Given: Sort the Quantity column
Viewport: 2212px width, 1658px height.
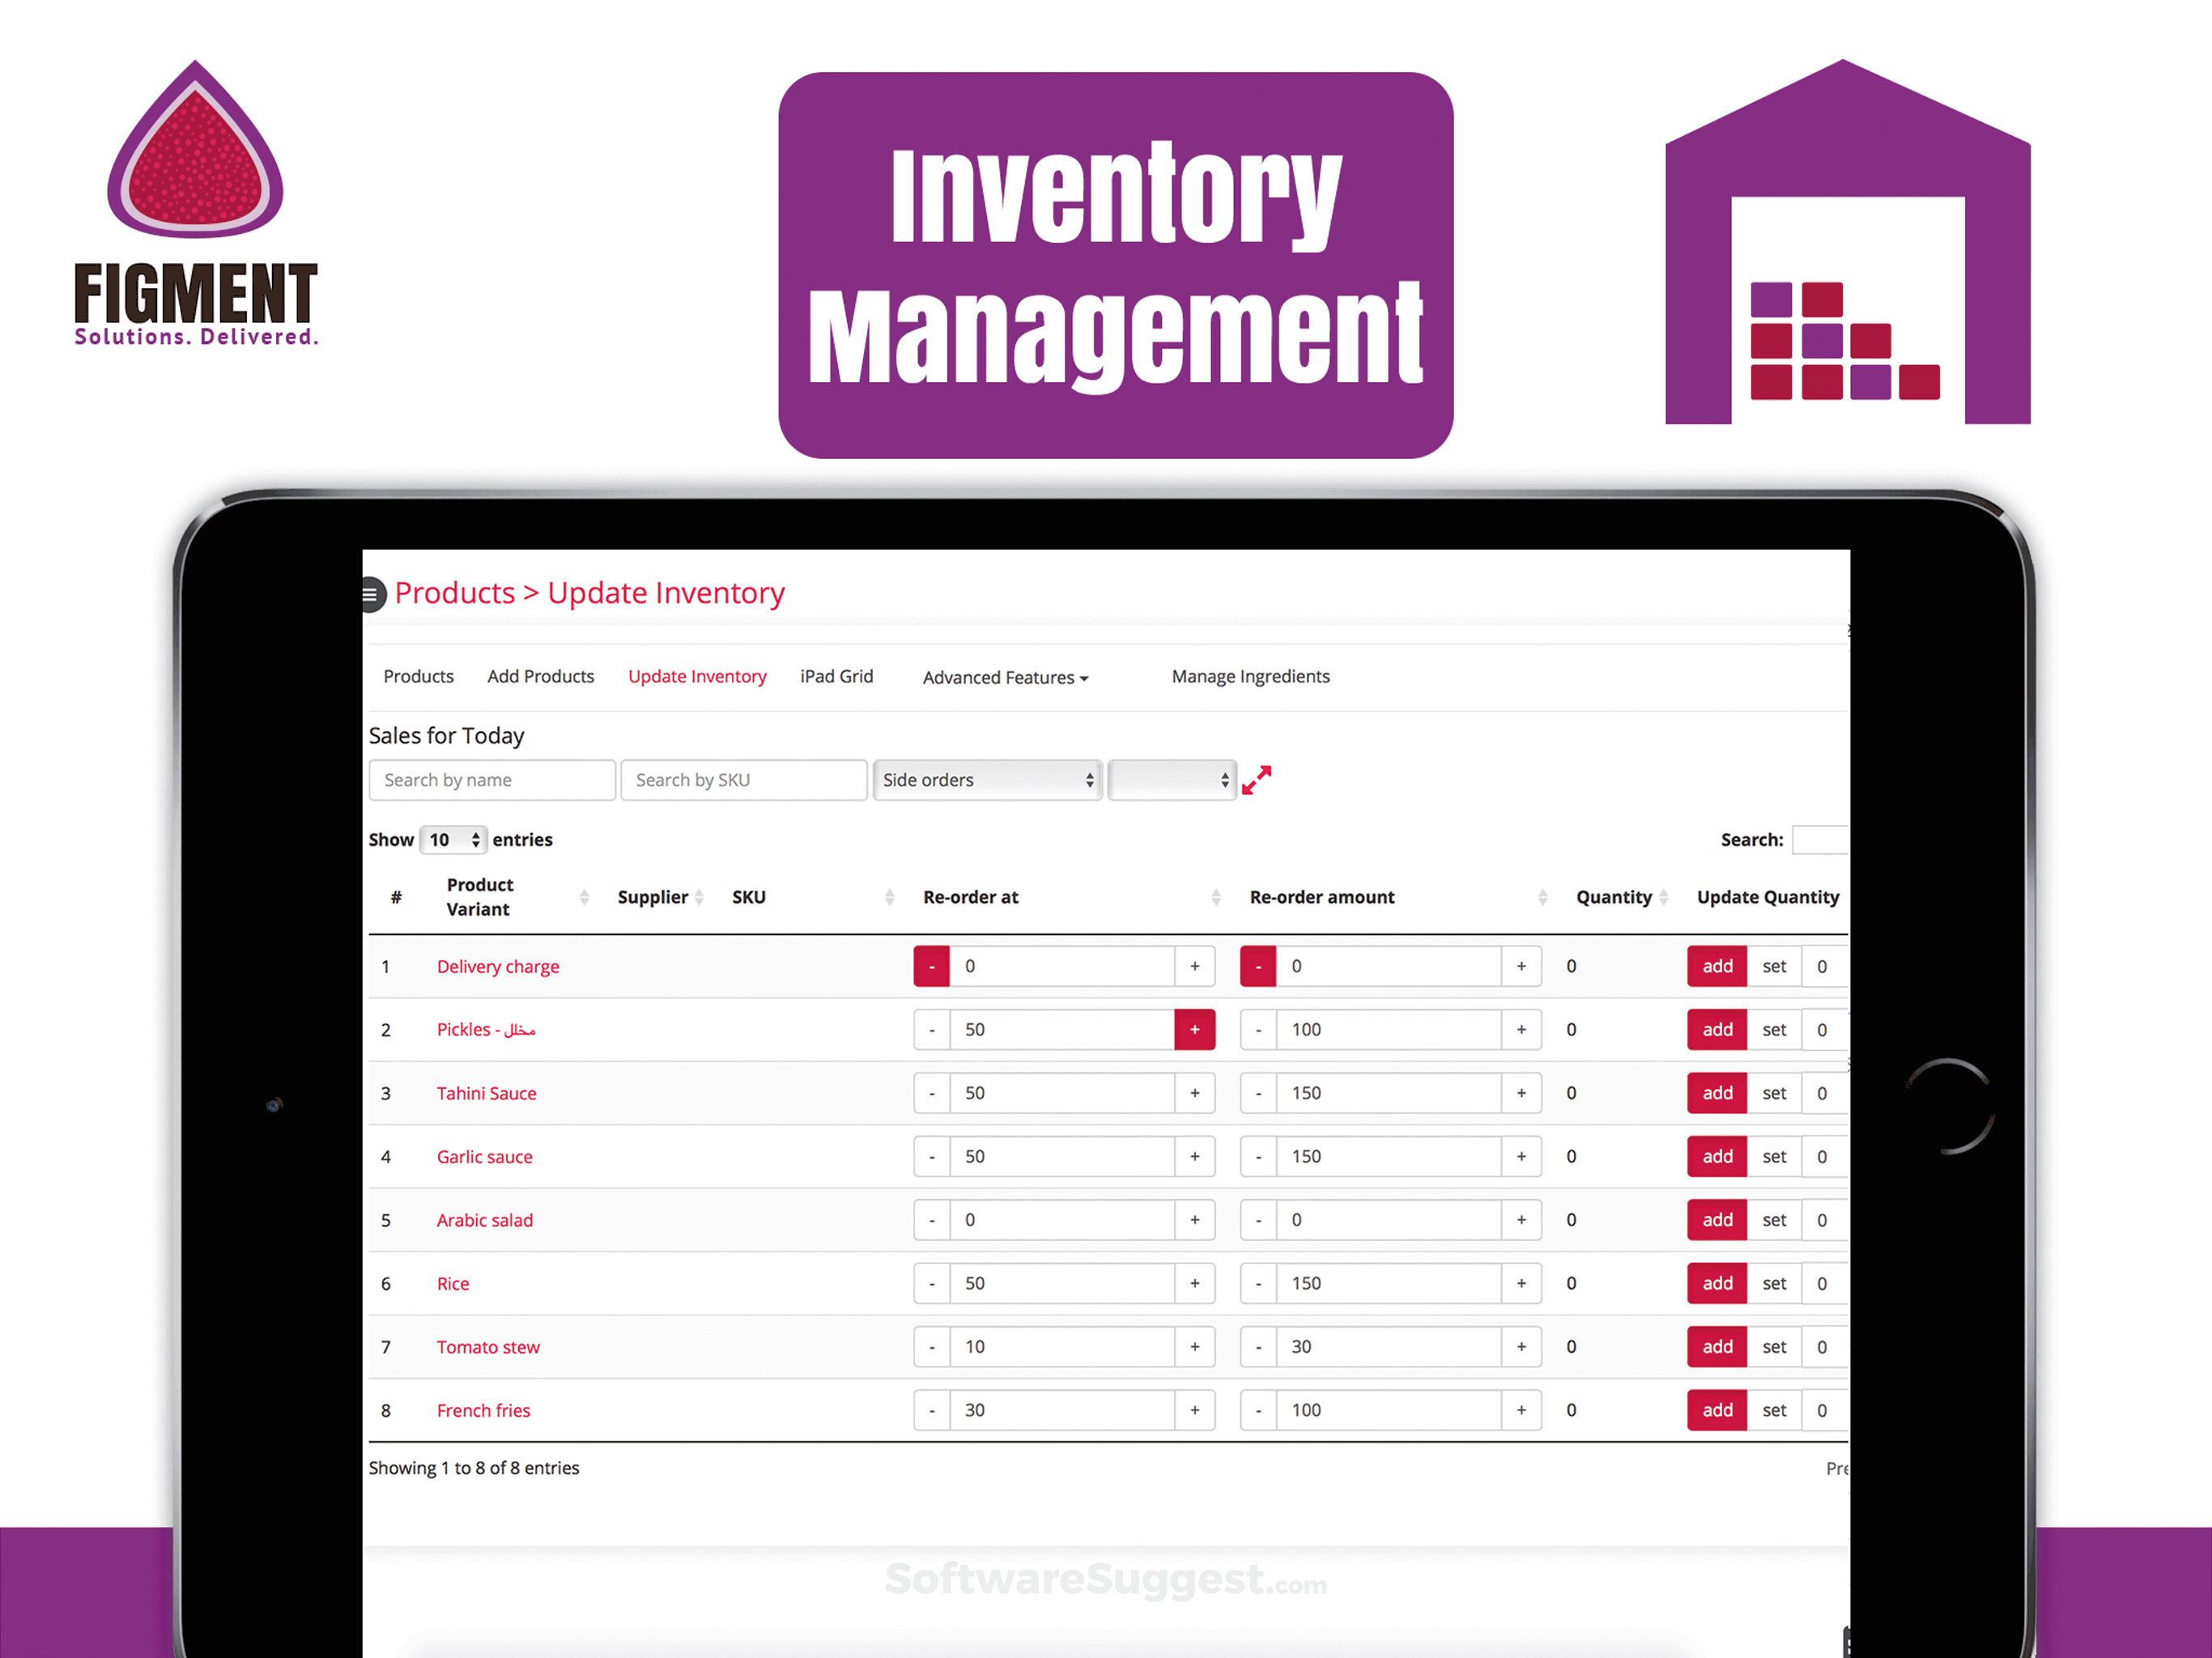Looking at the screenshot, I should (x=1663, y=897).
